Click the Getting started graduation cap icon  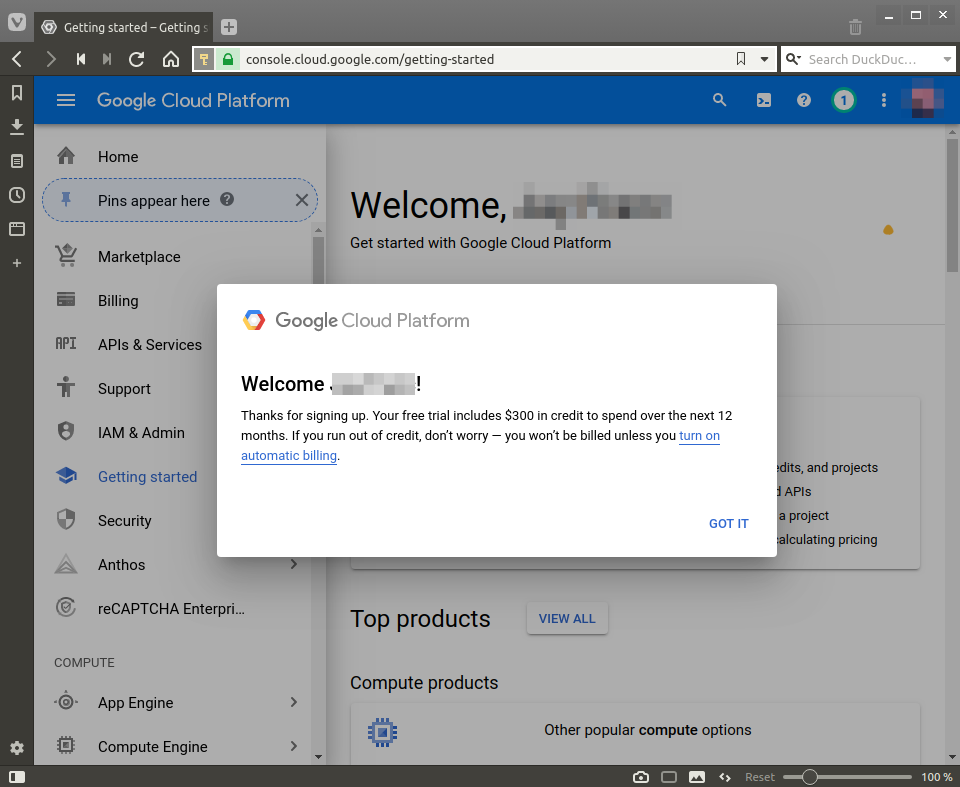[66, 476]
